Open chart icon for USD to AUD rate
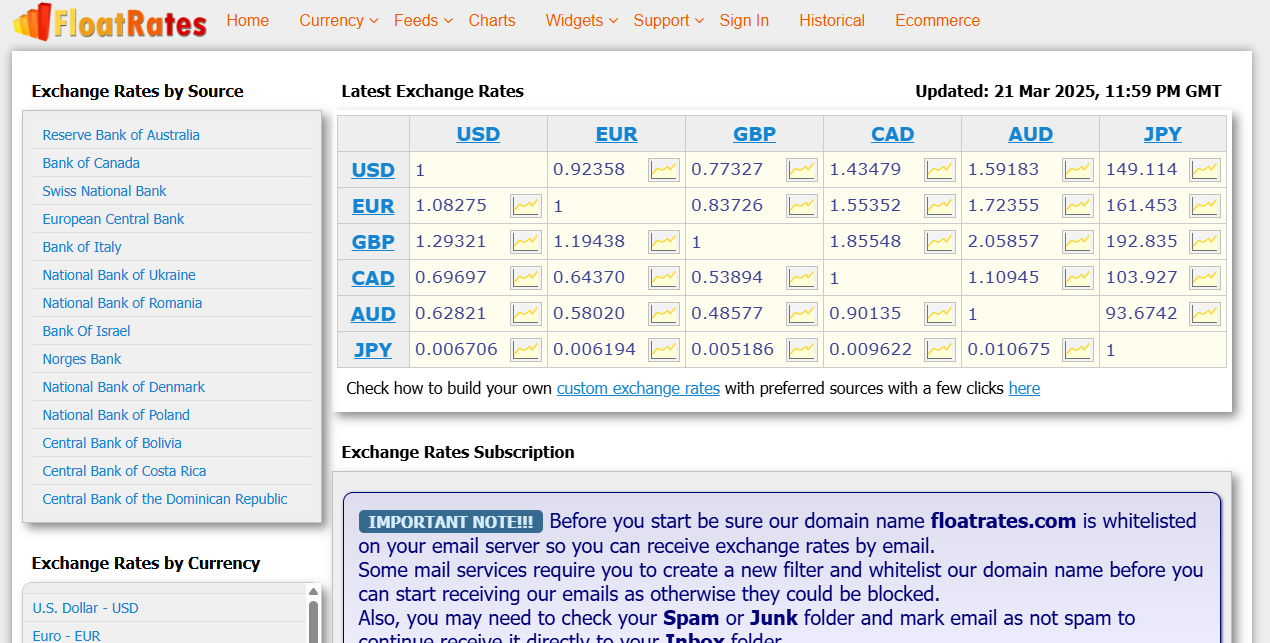Viewport: 1270px width, 643px height. pyautogui.click(x=1078, y=170)
